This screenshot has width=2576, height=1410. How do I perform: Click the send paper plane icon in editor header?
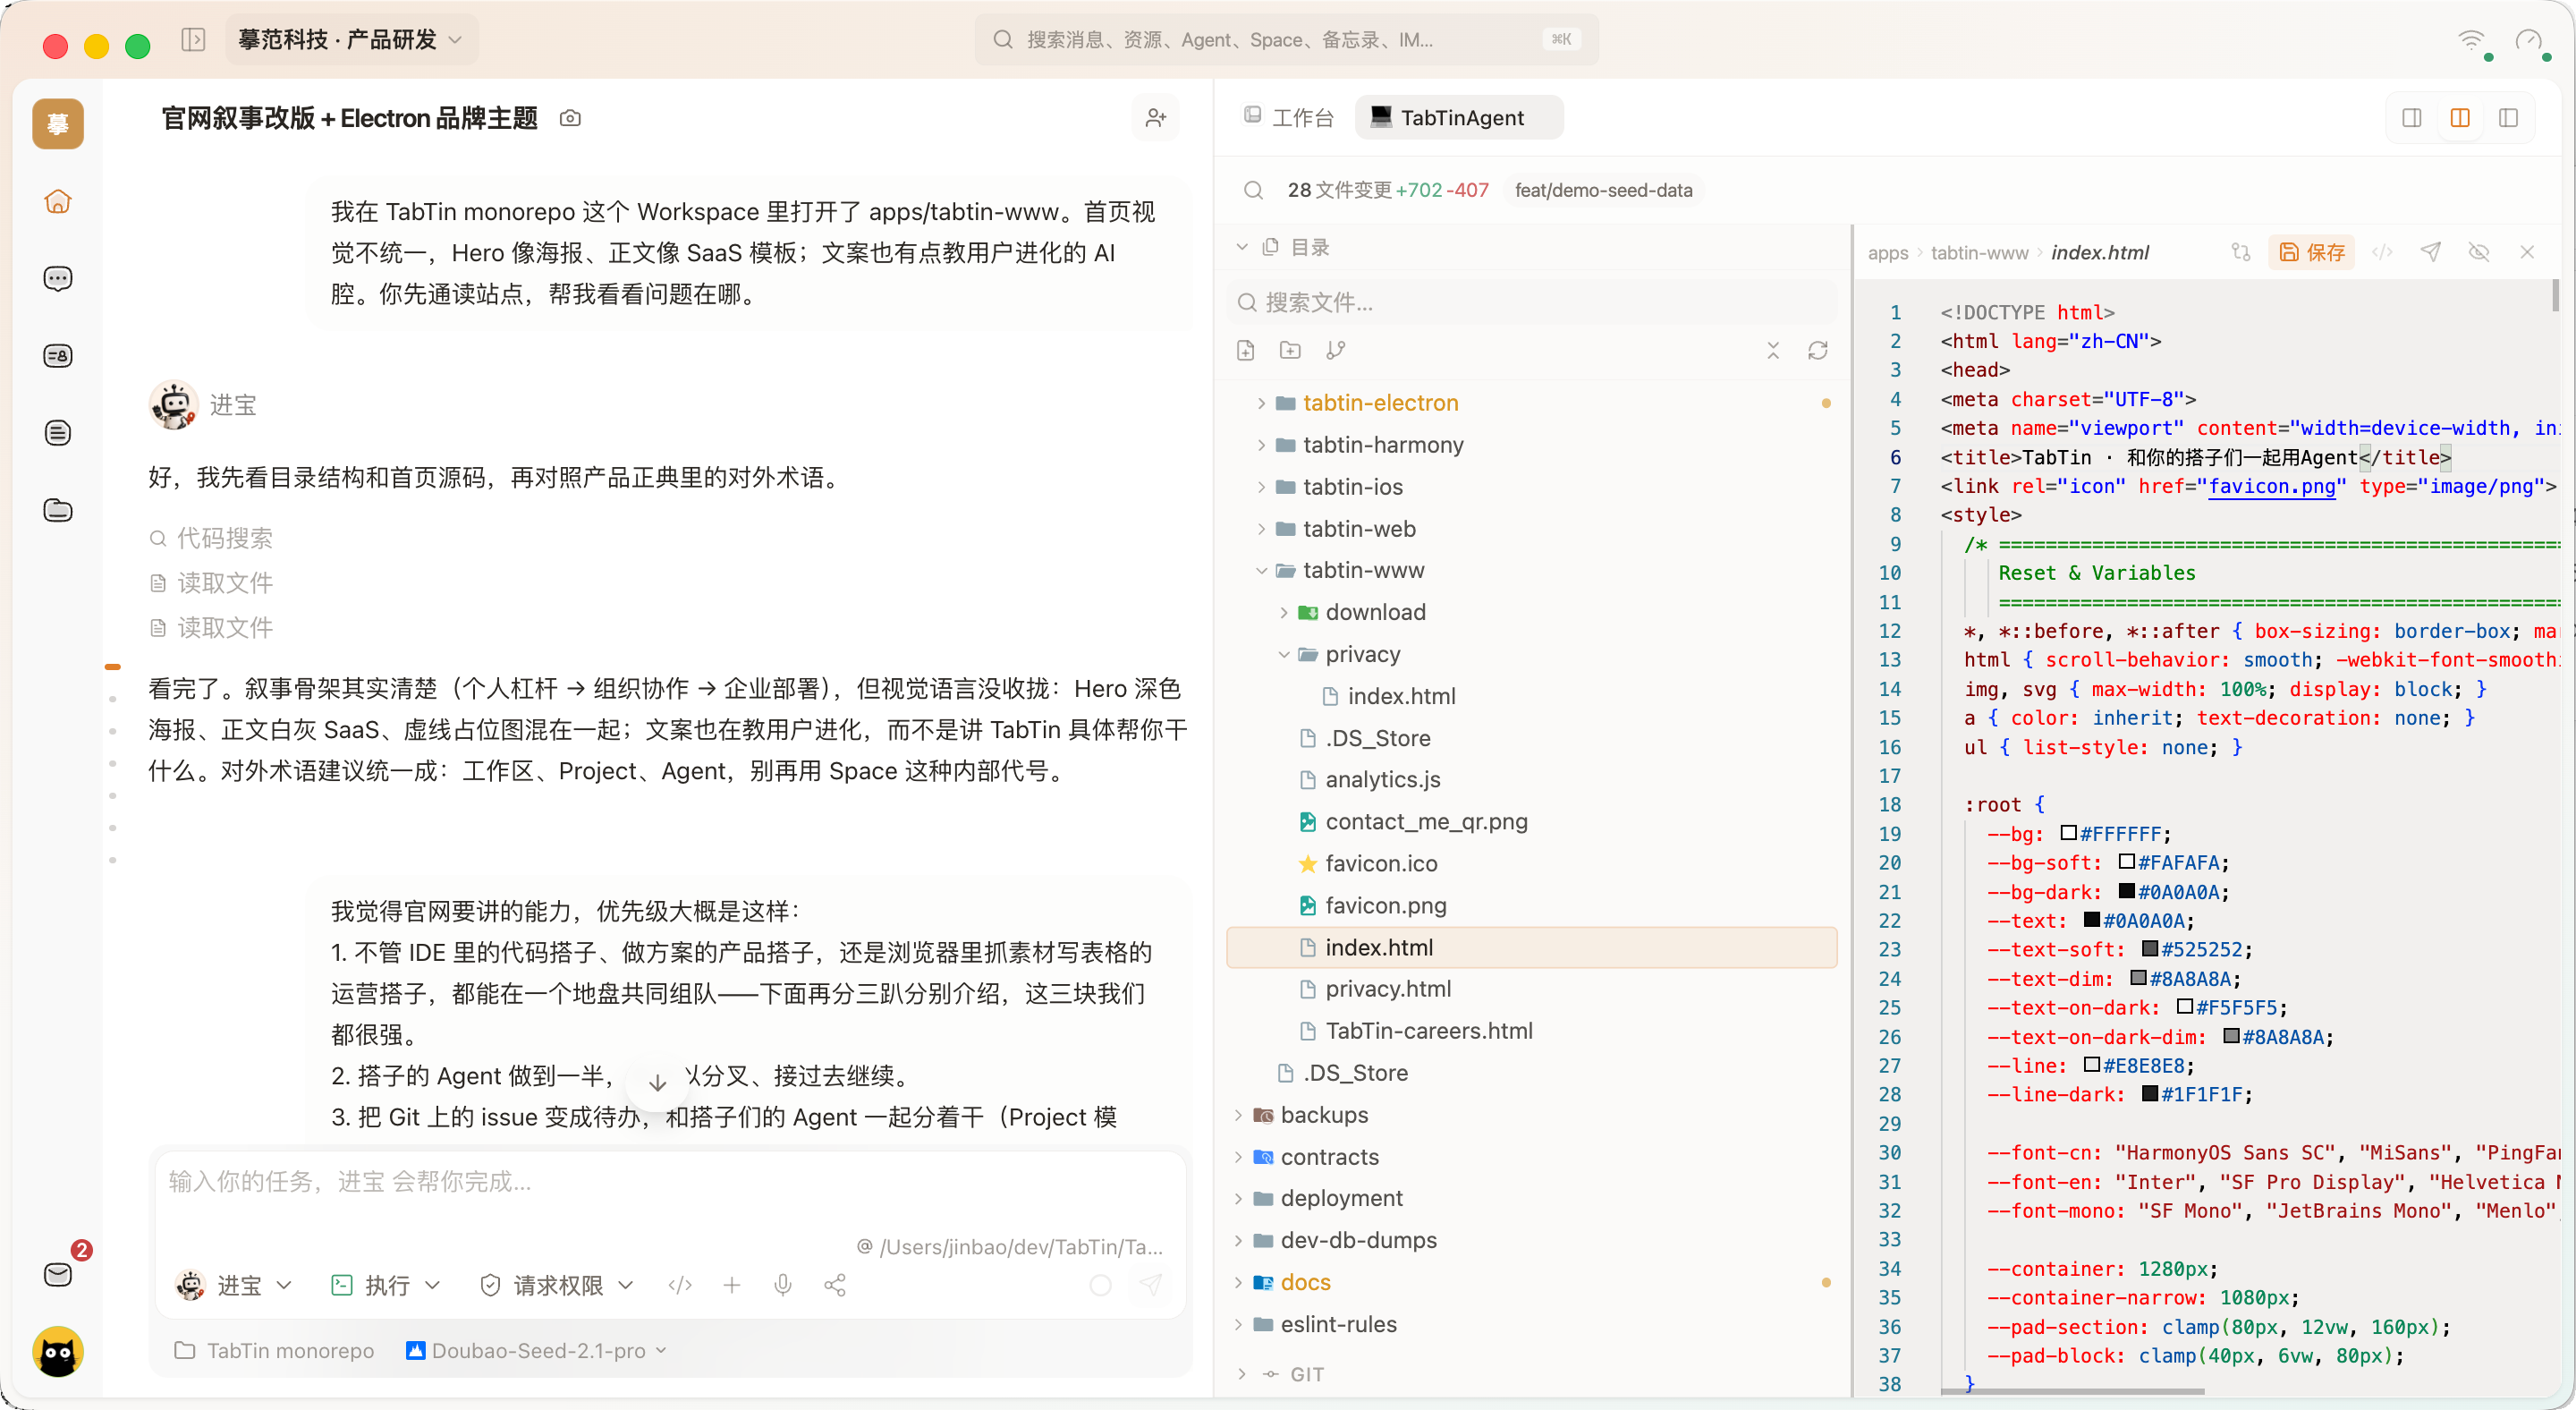click(2431, 252)
